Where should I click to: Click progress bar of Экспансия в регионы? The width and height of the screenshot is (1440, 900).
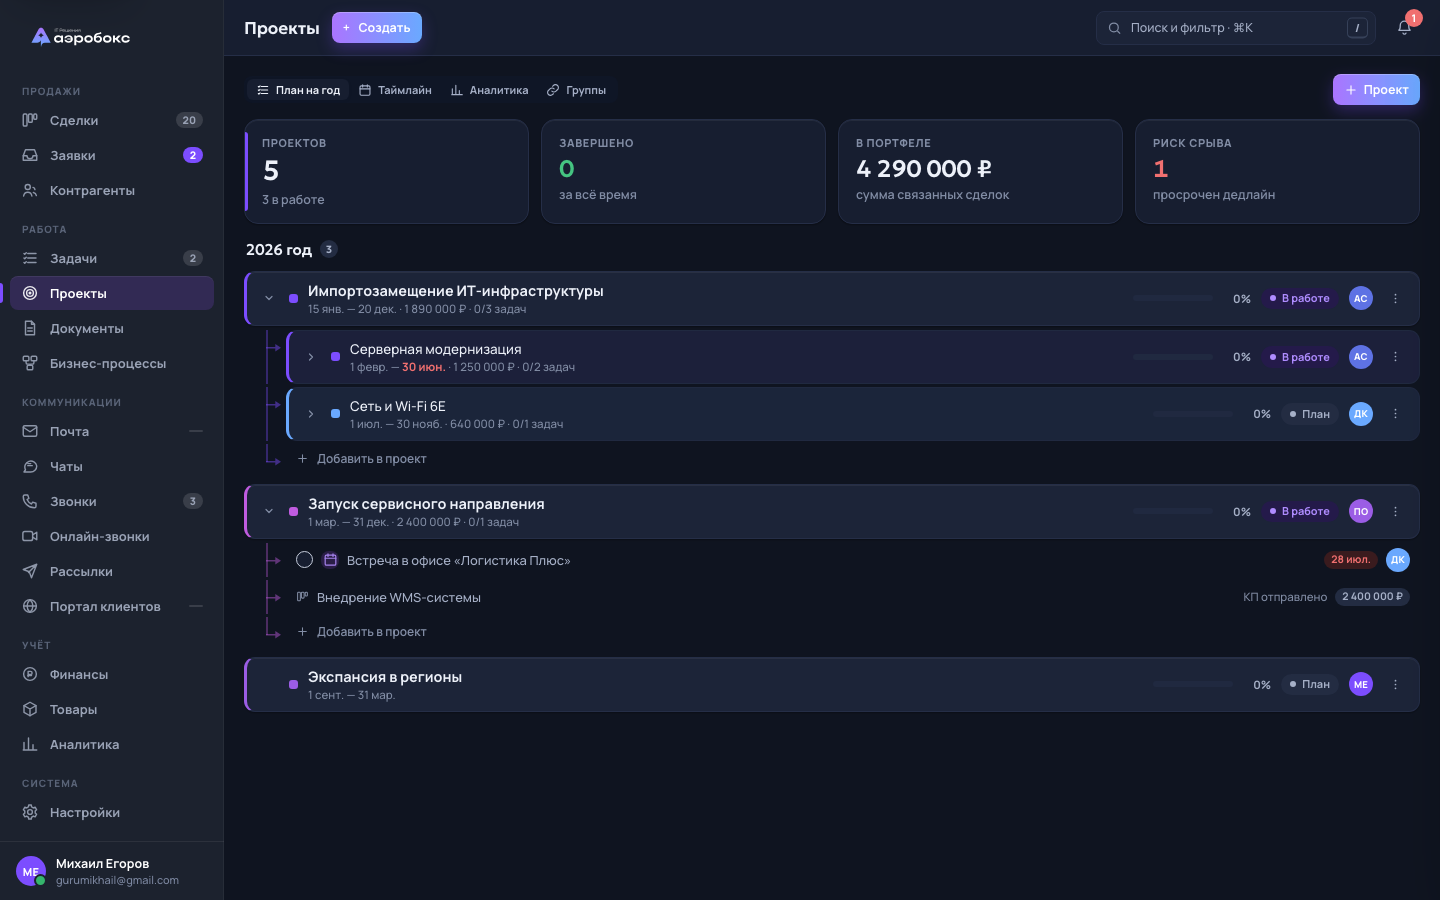tap(1193, 684)
